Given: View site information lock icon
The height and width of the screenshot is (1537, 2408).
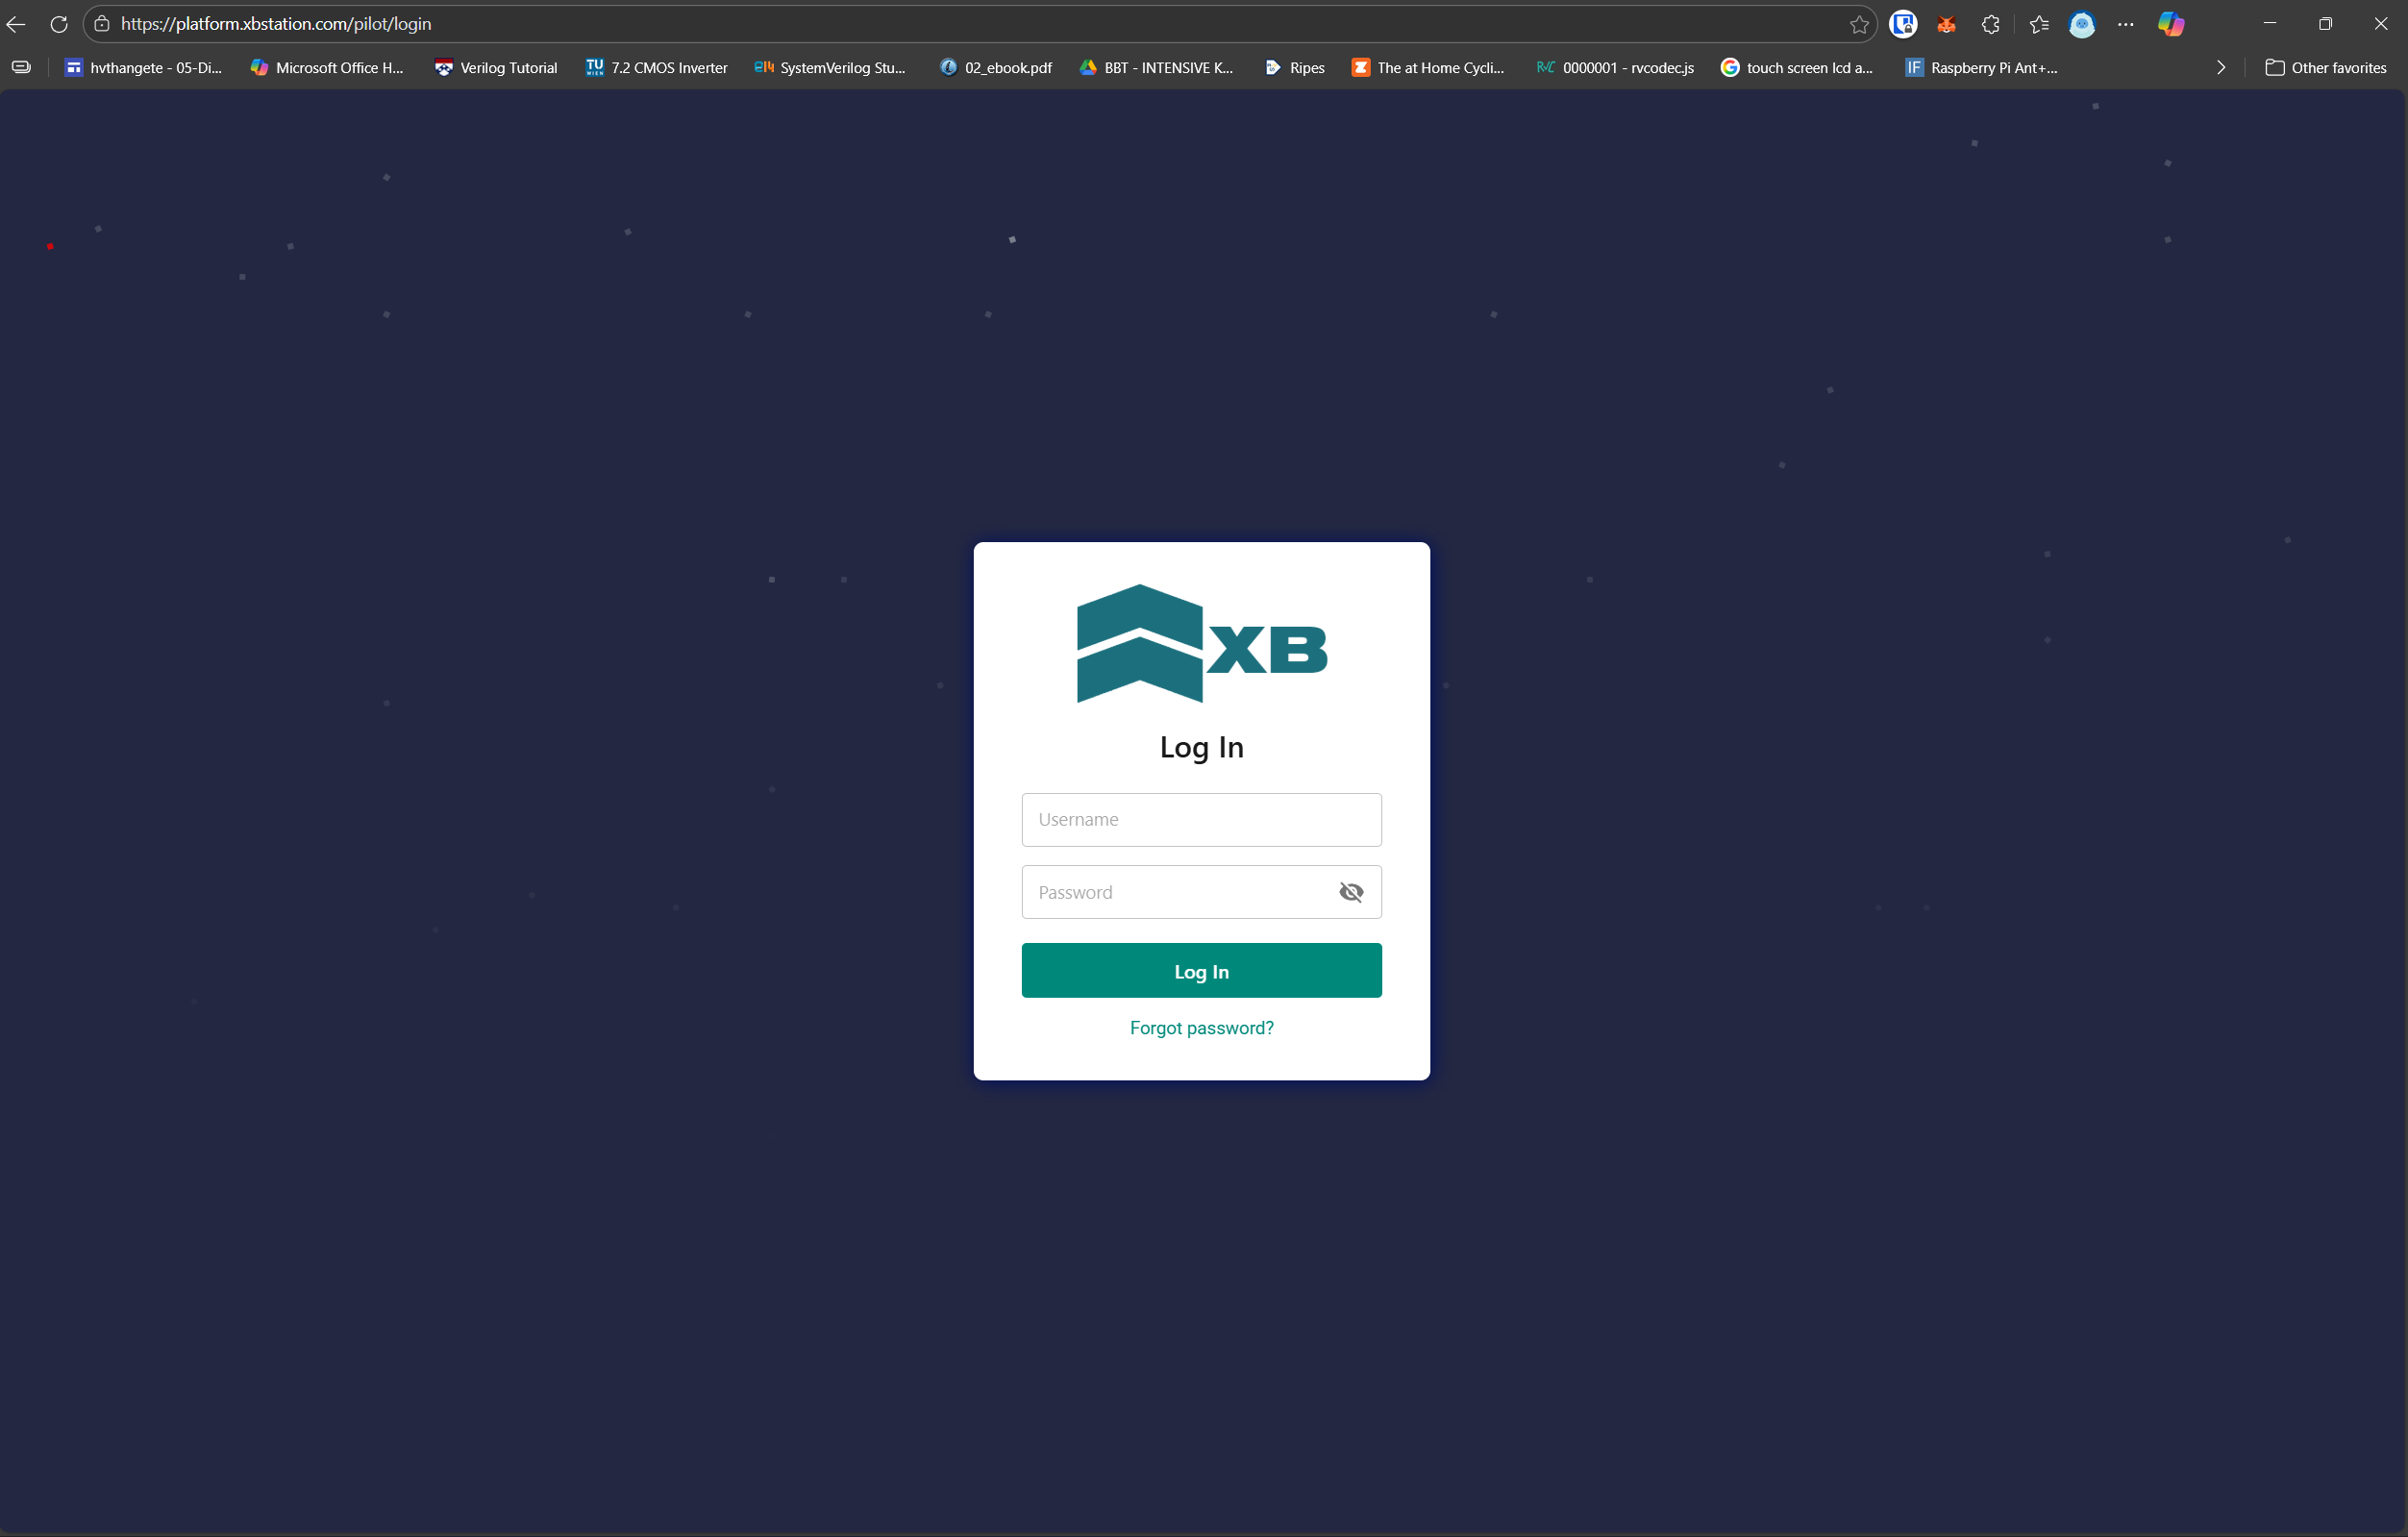Looking at the screenshot, I should (x=102, y=24).
